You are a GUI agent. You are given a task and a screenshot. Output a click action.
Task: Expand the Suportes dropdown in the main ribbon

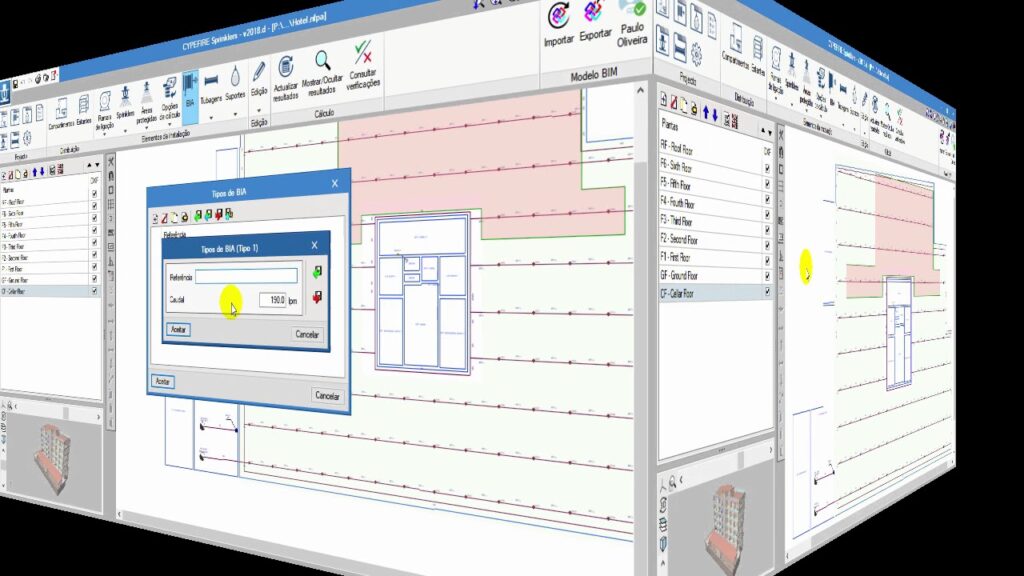[236, 114]
